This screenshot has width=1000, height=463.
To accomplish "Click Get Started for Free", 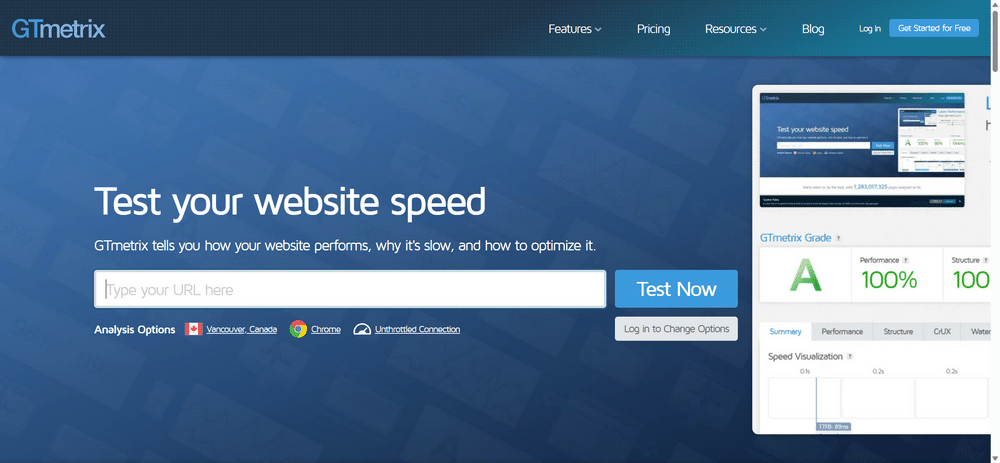I will point(934,28).
